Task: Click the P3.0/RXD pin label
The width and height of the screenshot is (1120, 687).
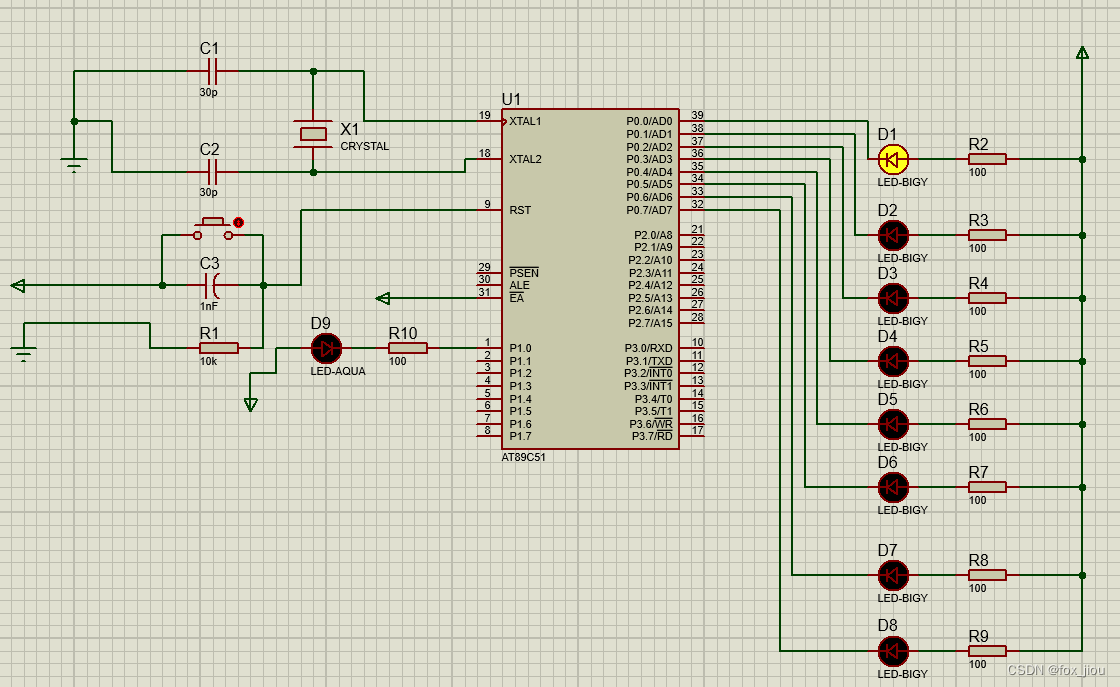Action: [x=649, y=348]
